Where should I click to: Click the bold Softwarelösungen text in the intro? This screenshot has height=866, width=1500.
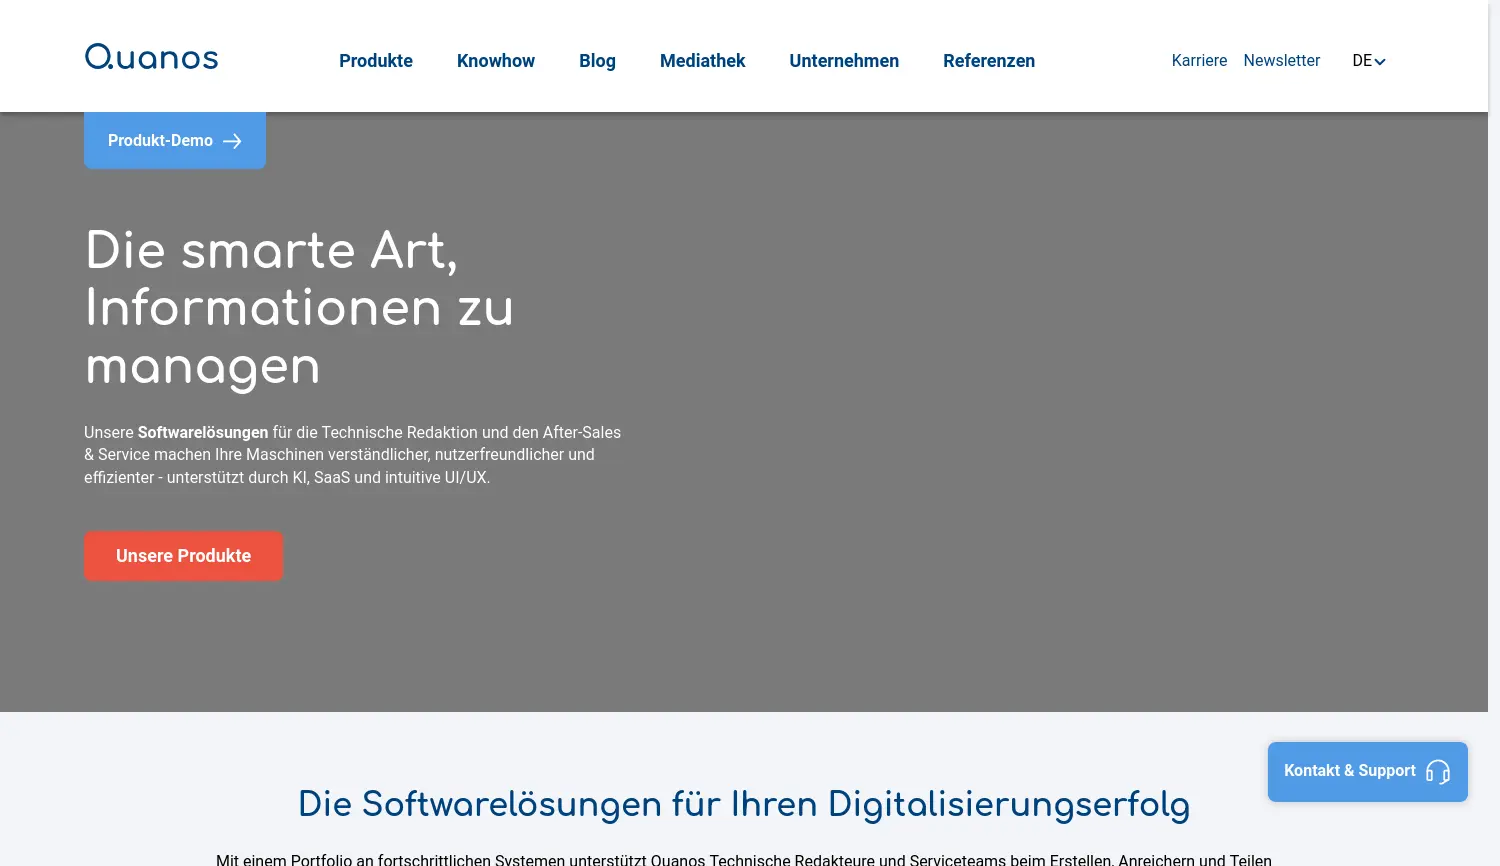[202, 432]
